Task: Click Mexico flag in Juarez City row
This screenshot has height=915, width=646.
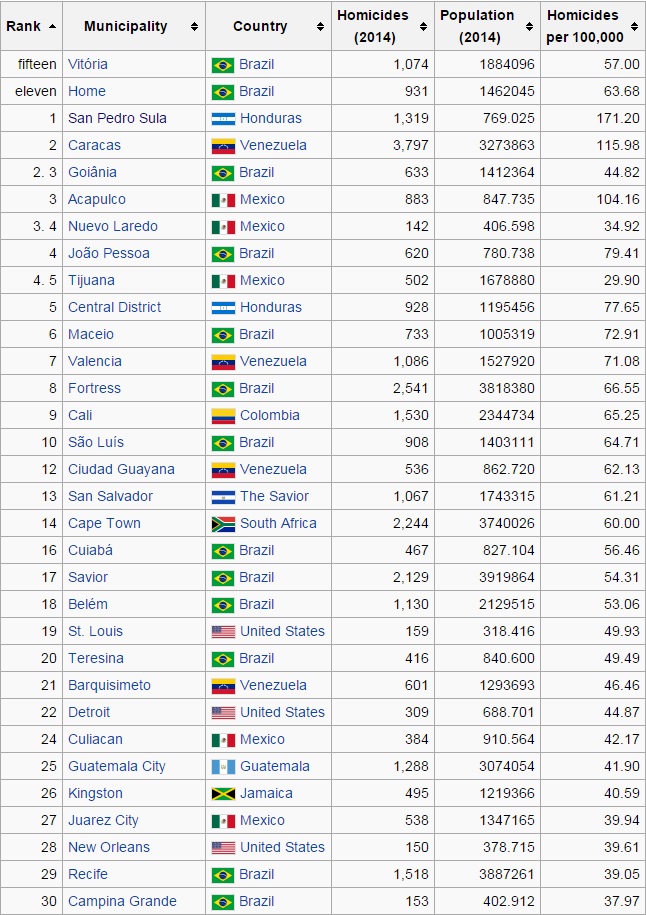Action: click(x=224, y=821)
